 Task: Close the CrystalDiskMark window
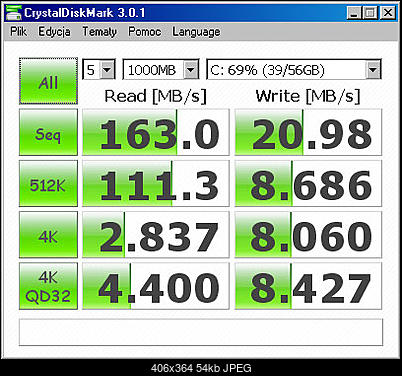point(388,13)
